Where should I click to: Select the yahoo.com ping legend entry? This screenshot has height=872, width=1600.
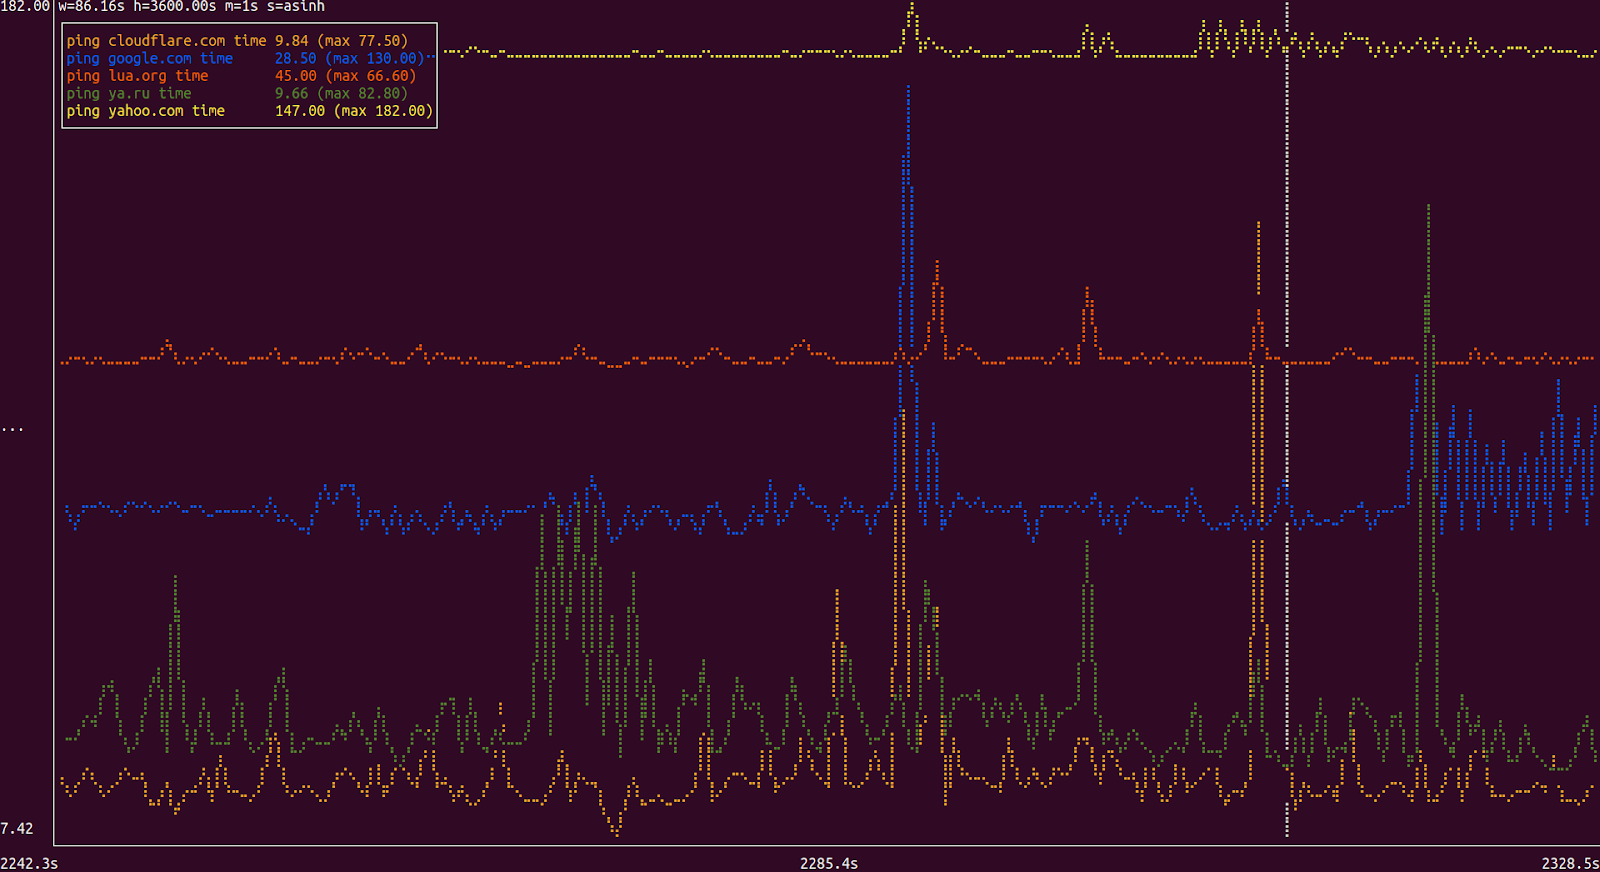(x=249, y=111)
